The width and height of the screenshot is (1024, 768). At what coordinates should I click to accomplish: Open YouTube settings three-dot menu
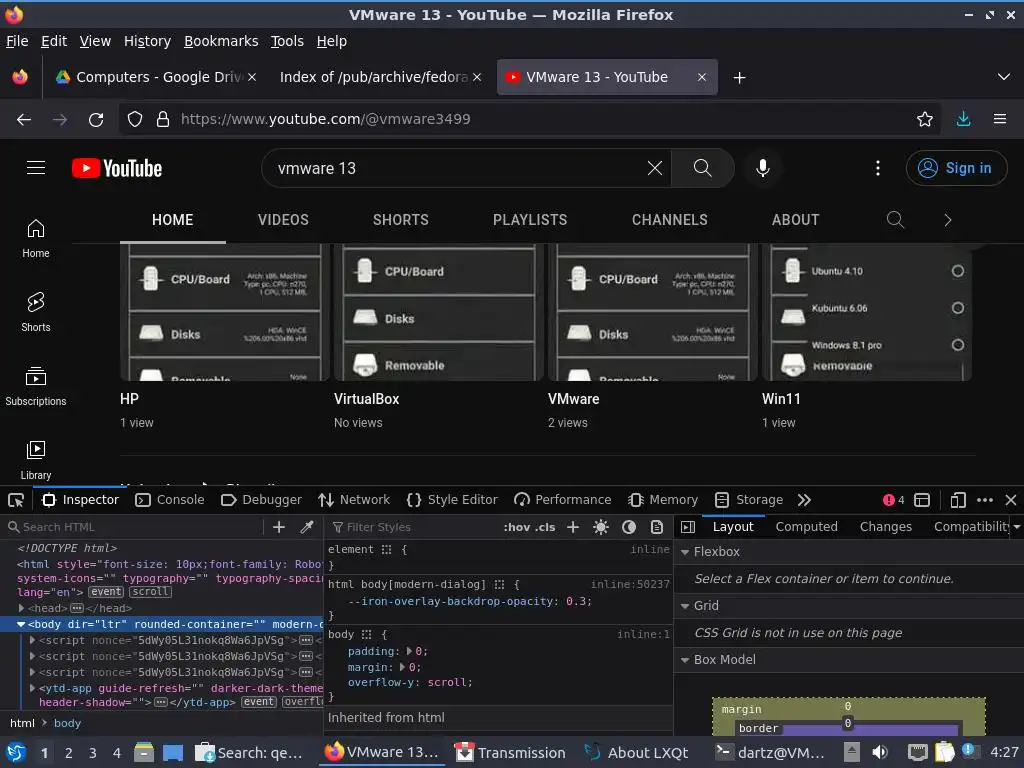pyautogui.click(x=878, y=168)
